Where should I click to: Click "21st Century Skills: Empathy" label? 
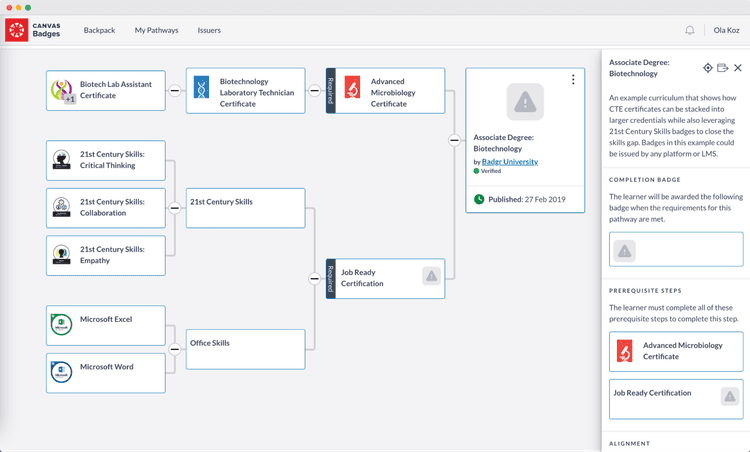click(112, 255)
